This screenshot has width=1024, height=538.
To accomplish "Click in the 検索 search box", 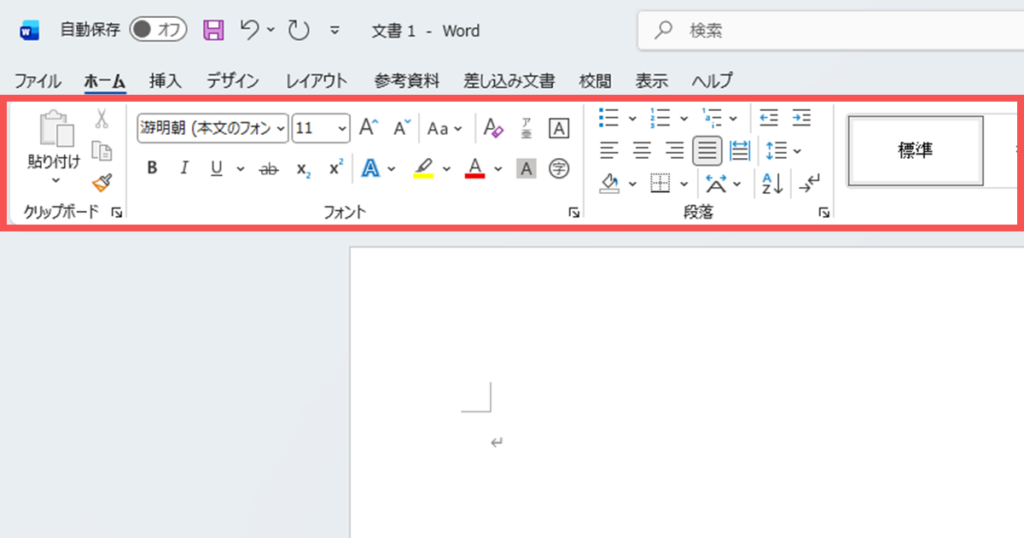I will point(830,31).
